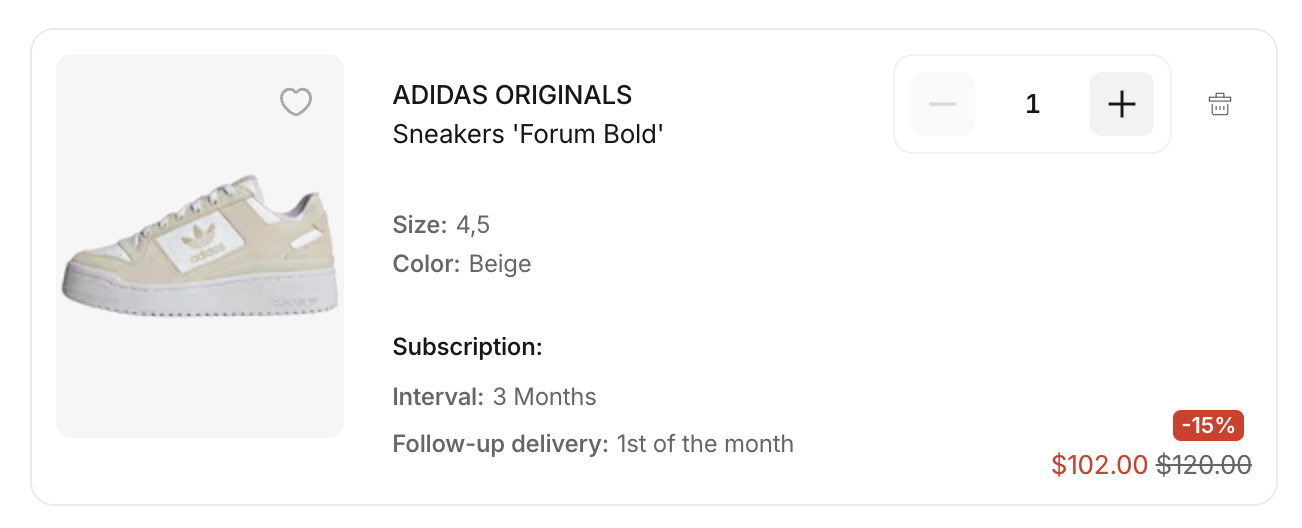Click the quantity value field showing 1
Viewport: 1302px width, 528px height.
coord(1032,104)
